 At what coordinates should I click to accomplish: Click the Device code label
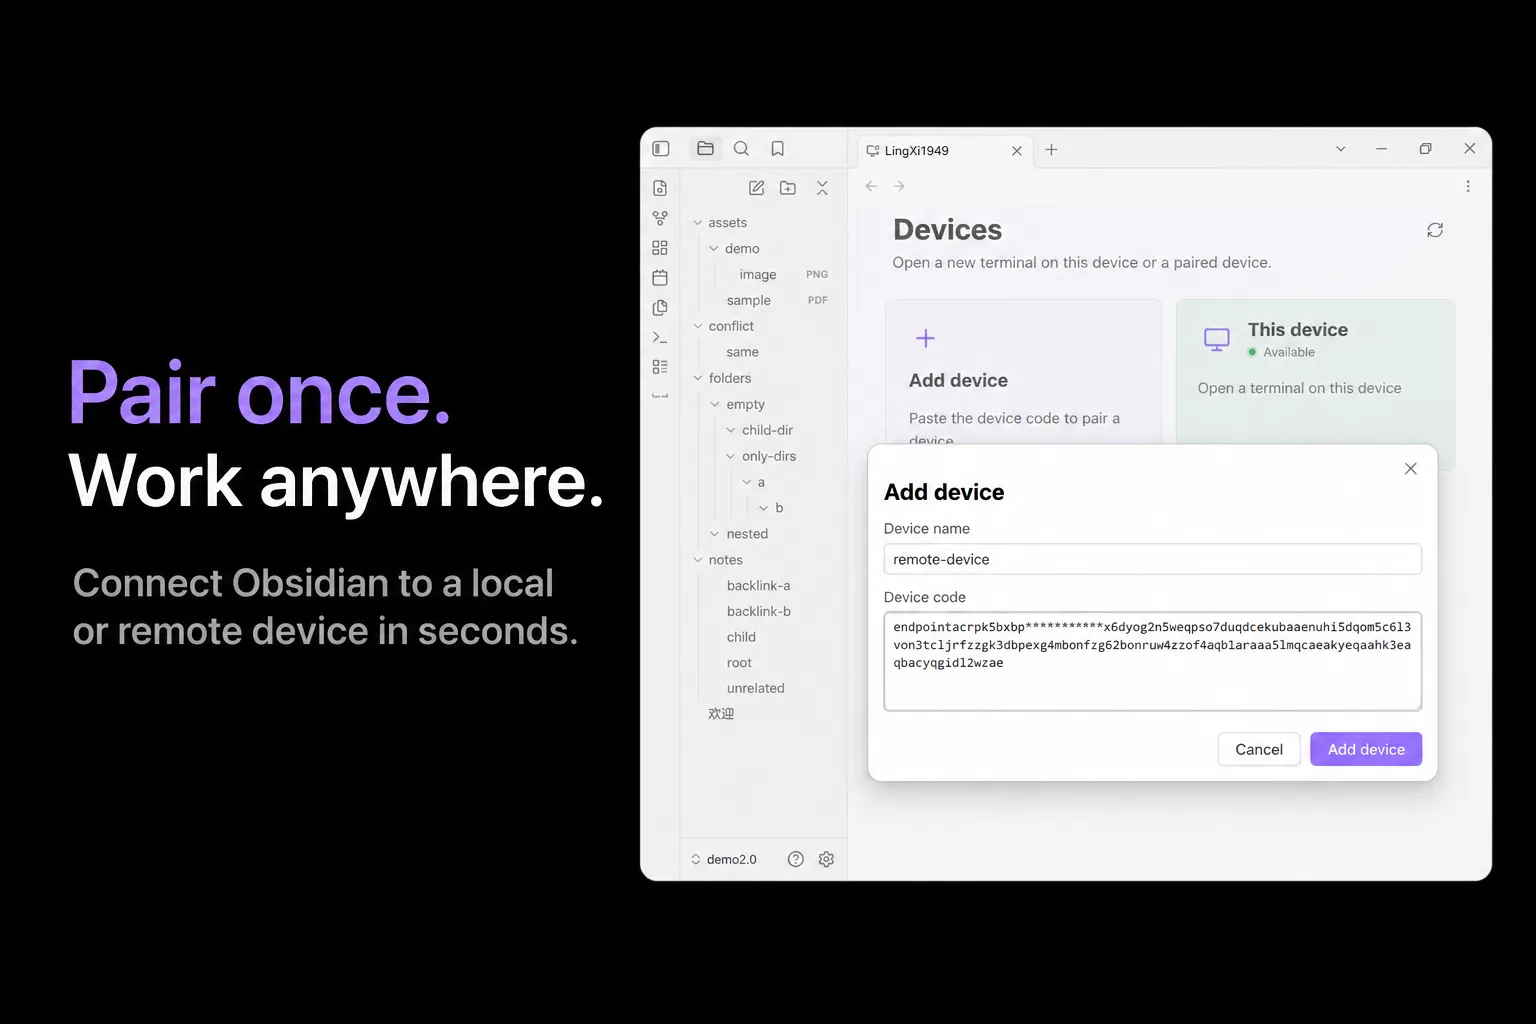[925, 597]
